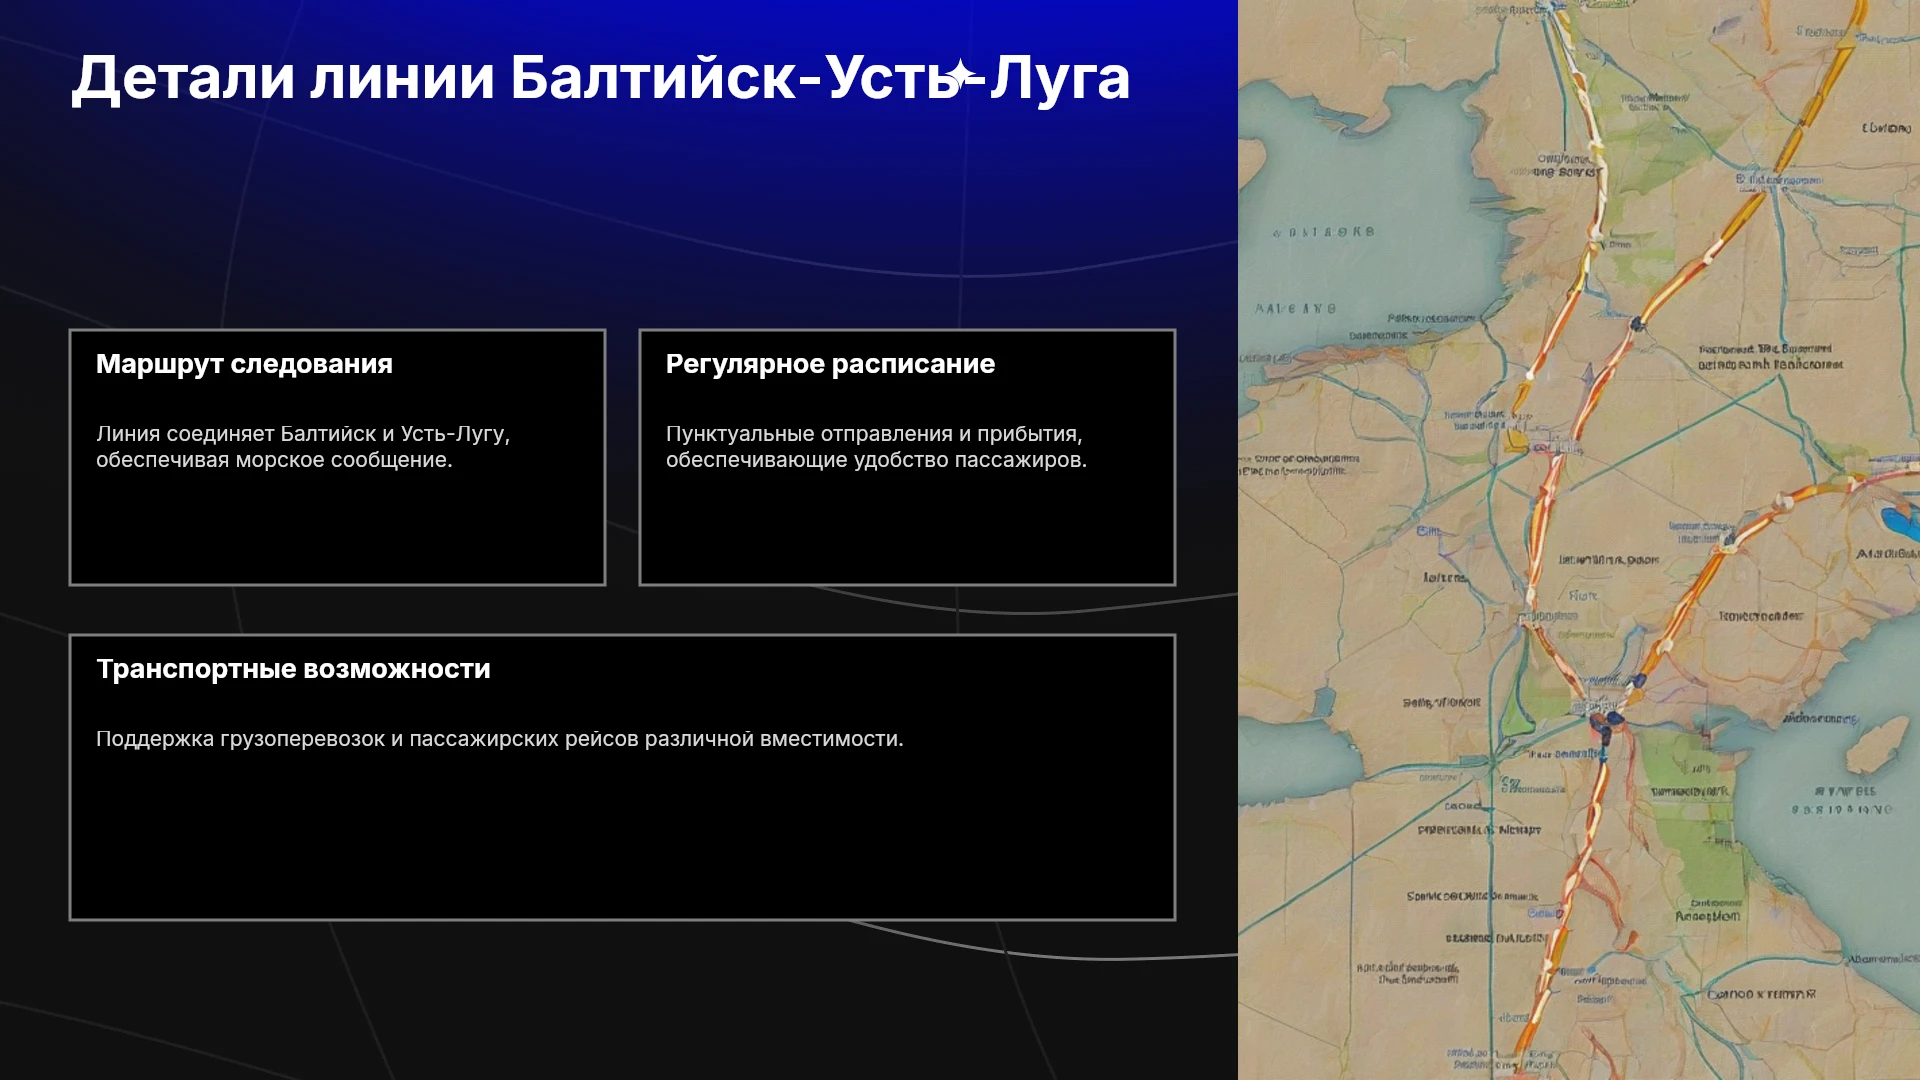Click the sparkle star icon in the title
This screenshot has width=1920, height=1080.
tap(964, 76)
